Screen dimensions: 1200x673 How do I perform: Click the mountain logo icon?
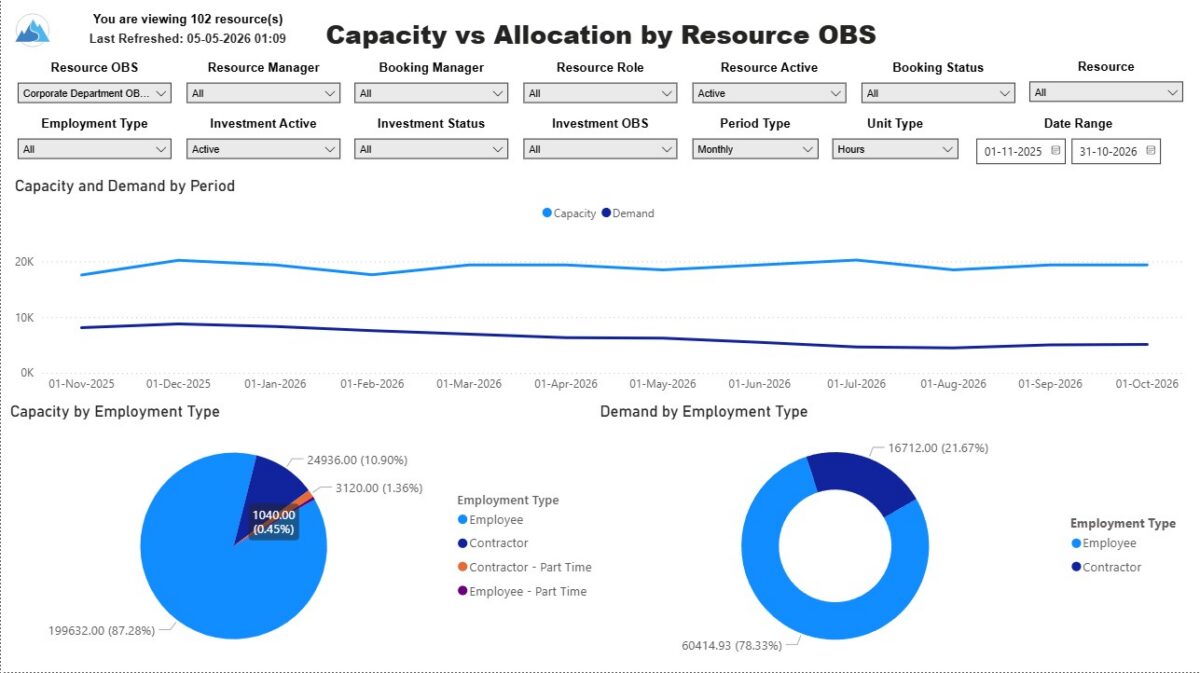click(33, 31)
